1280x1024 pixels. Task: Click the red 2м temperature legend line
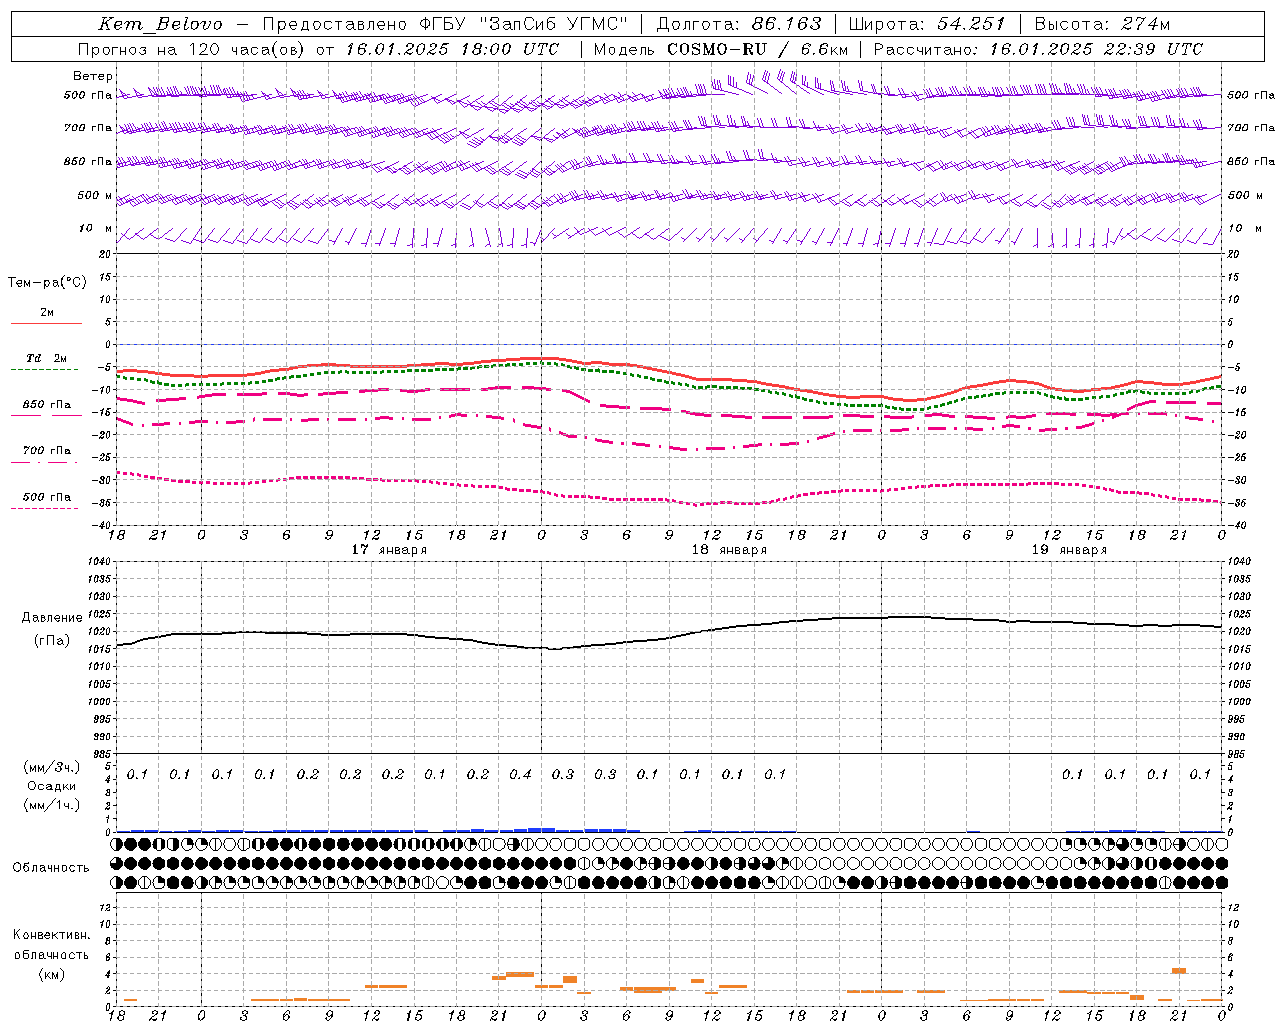[x=46, y=323]
